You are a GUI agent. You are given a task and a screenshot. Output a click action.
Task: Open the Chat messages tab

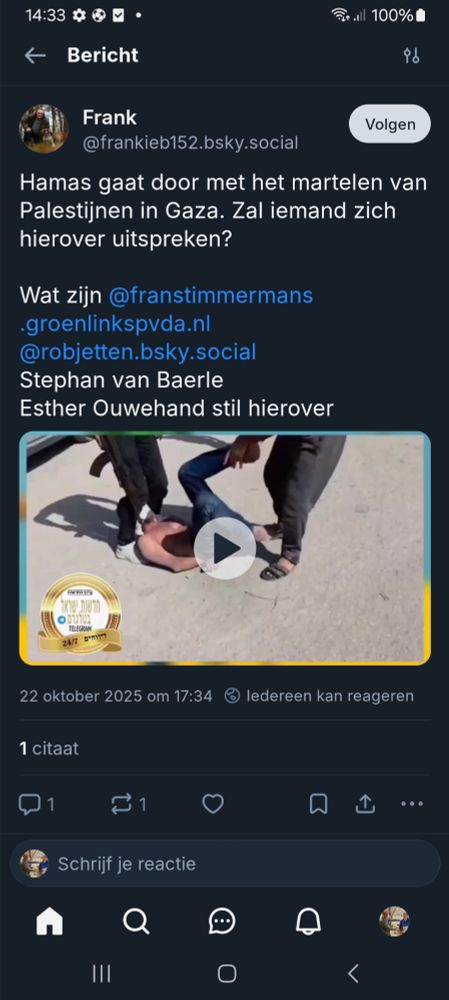pos(222,922)
